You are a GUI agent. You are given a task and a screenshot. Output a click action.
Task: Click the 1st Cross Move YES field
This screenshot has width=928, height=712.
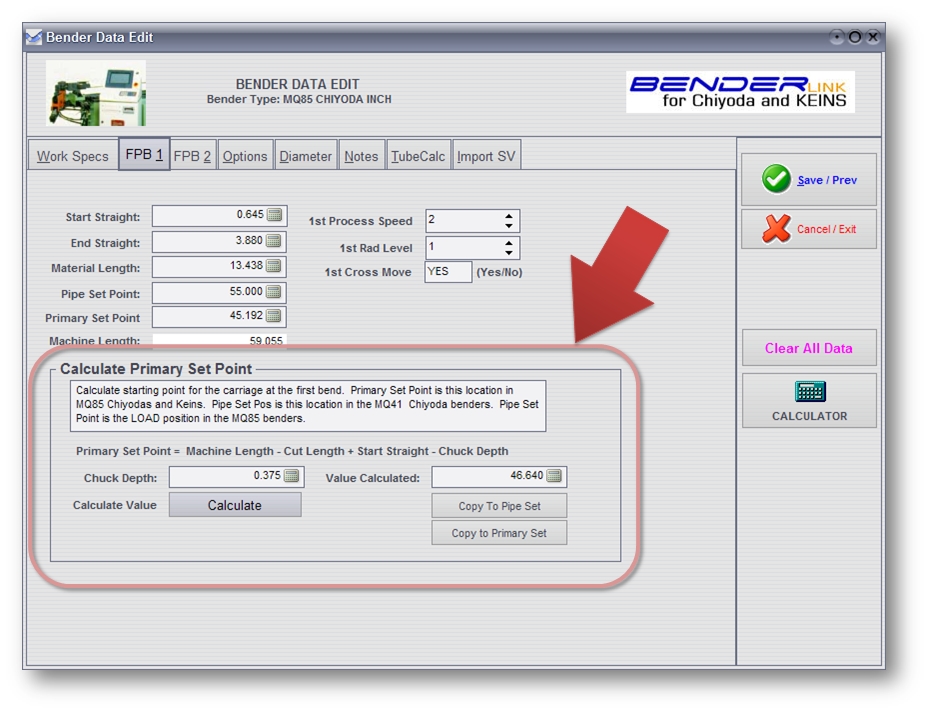(447, 272)
